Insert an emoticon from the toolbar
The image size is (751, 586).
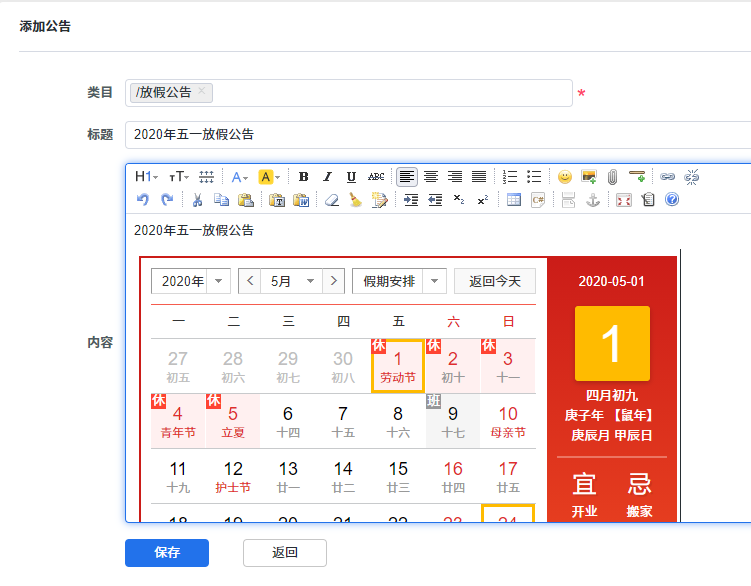point(565,177)
